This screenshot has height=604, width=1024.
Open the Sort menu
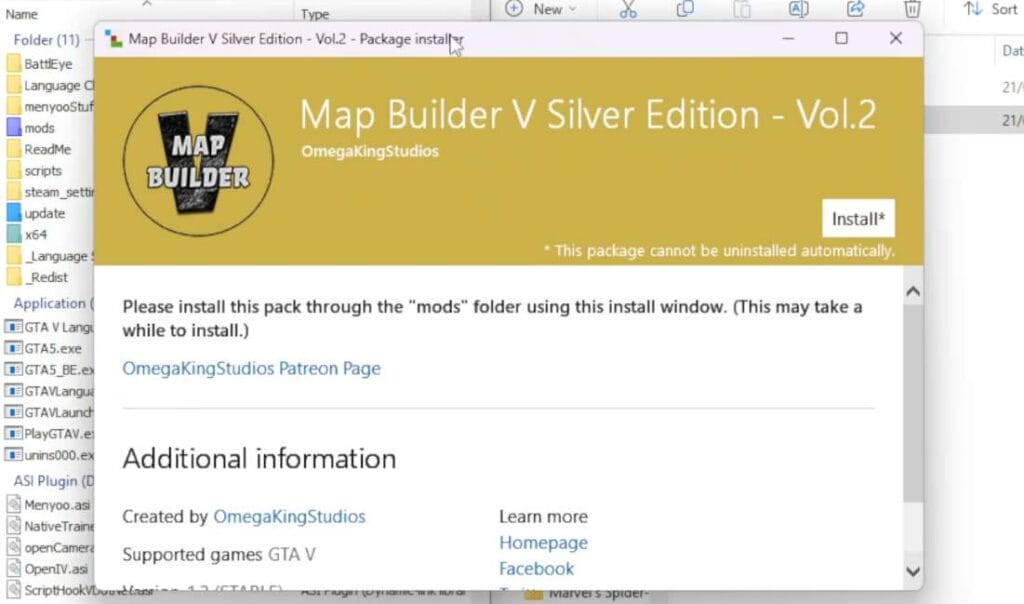tap(991, 9)
